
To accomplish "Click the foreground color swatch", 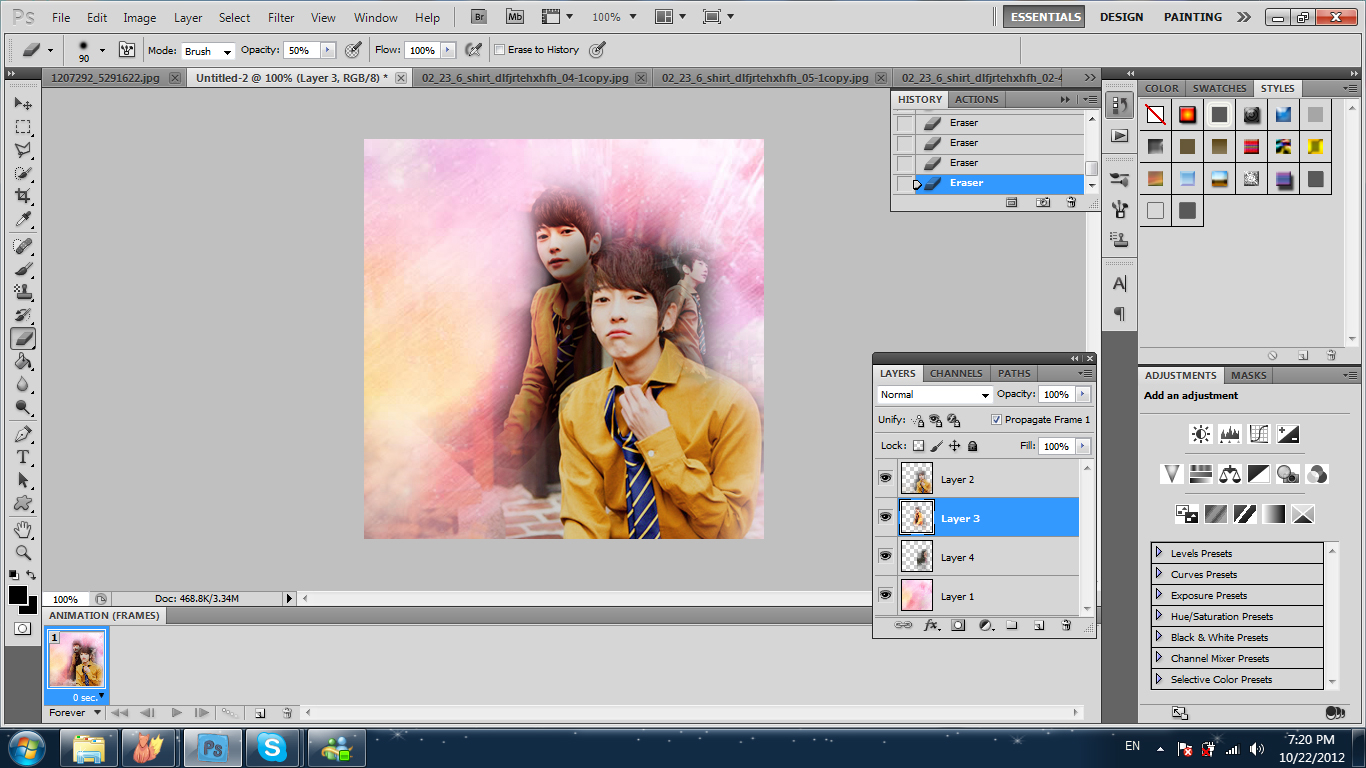I will (x=18, y=595).
